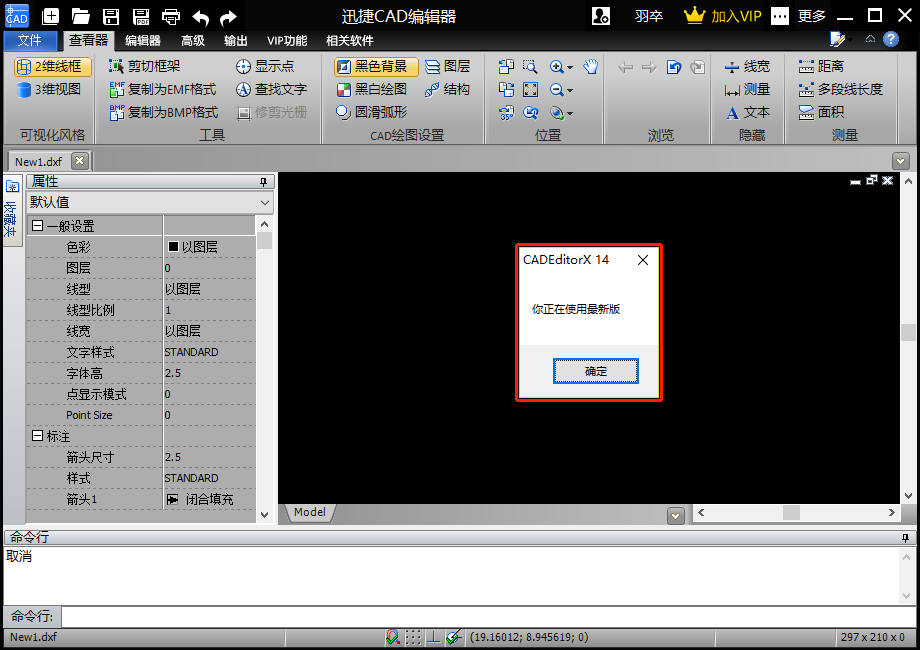
Task: Click the rotate 35 degrees icon
Action: pos(506,112)
